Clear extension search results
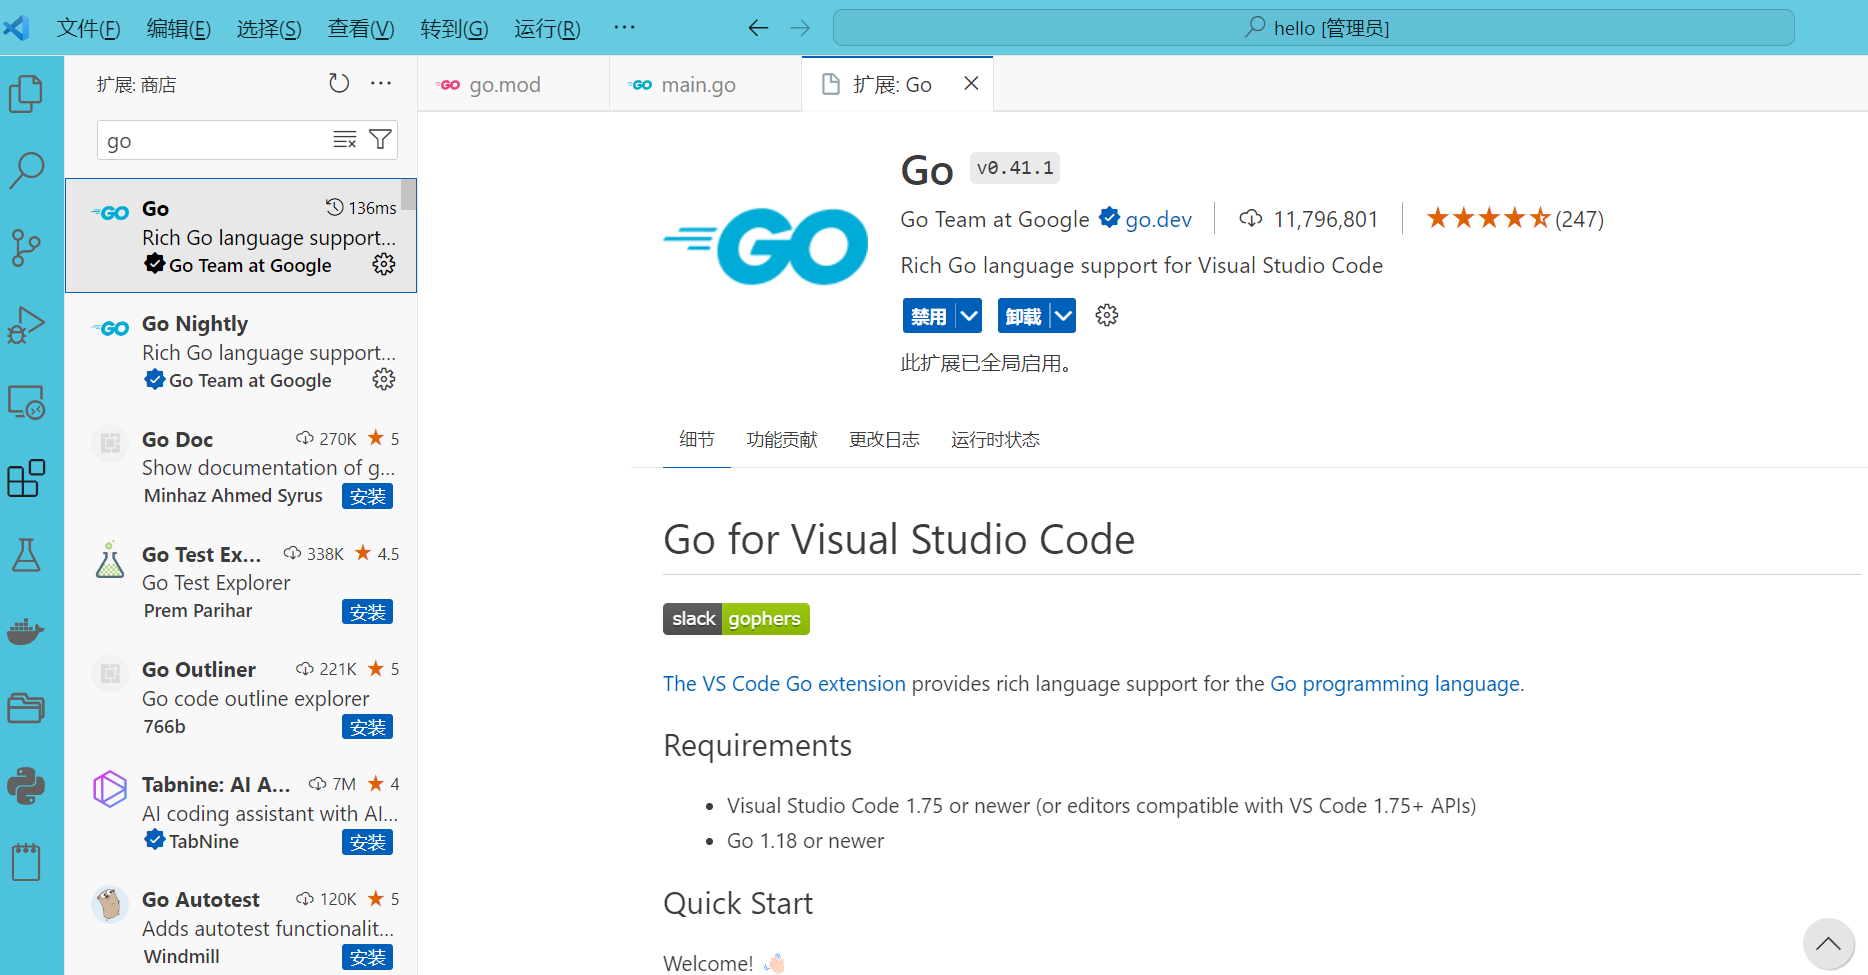This screenshot has height=975, width=1868. click(x=345, y=140)
